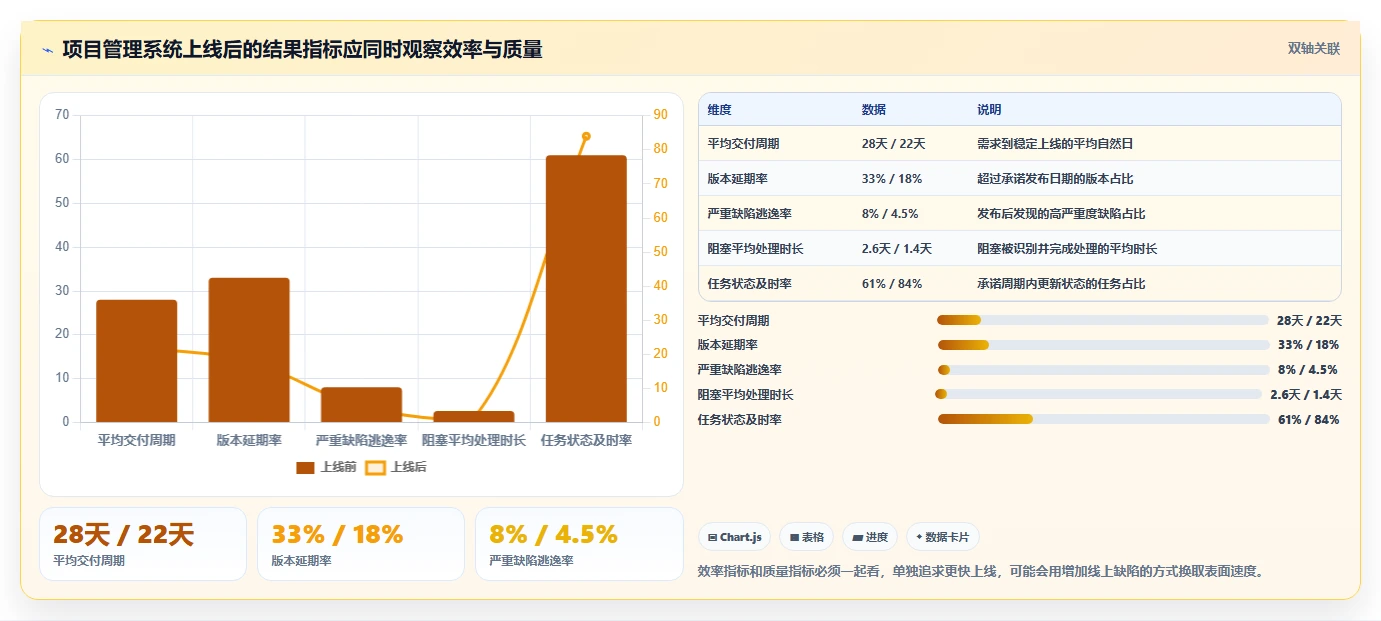
Task: Click the lightning icon beside the title
Action: click(x=48, y=50)
